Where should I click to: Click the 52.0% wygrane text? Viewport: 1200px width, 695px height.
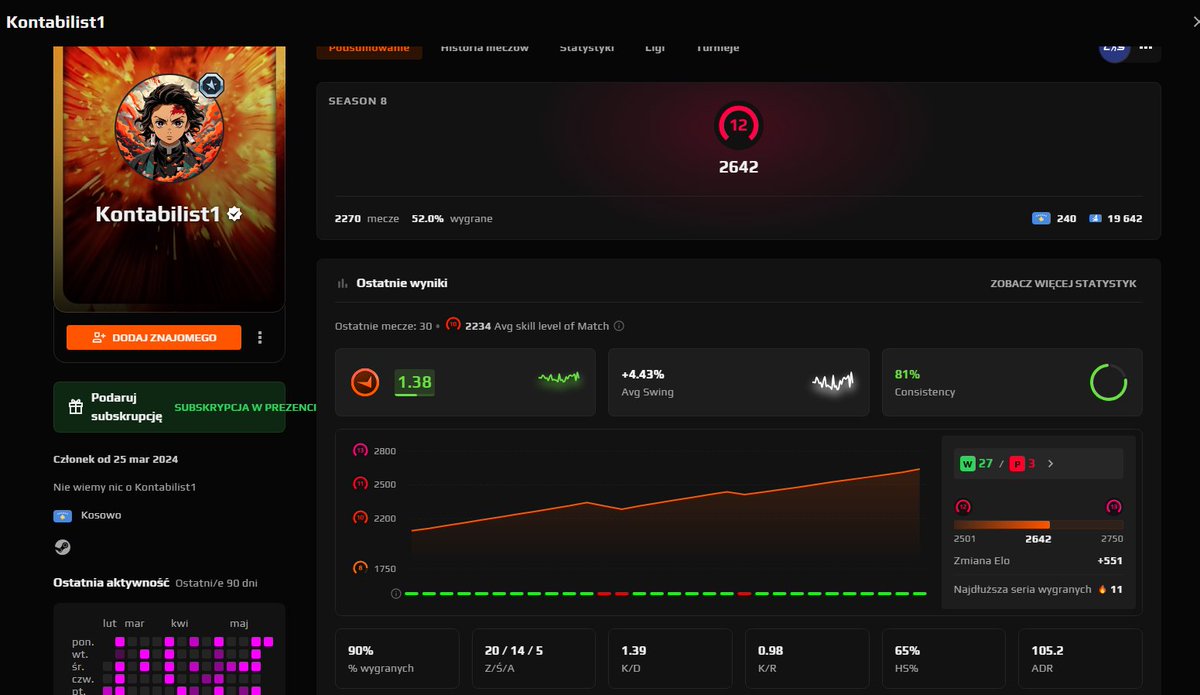click(x=452, y=218)
